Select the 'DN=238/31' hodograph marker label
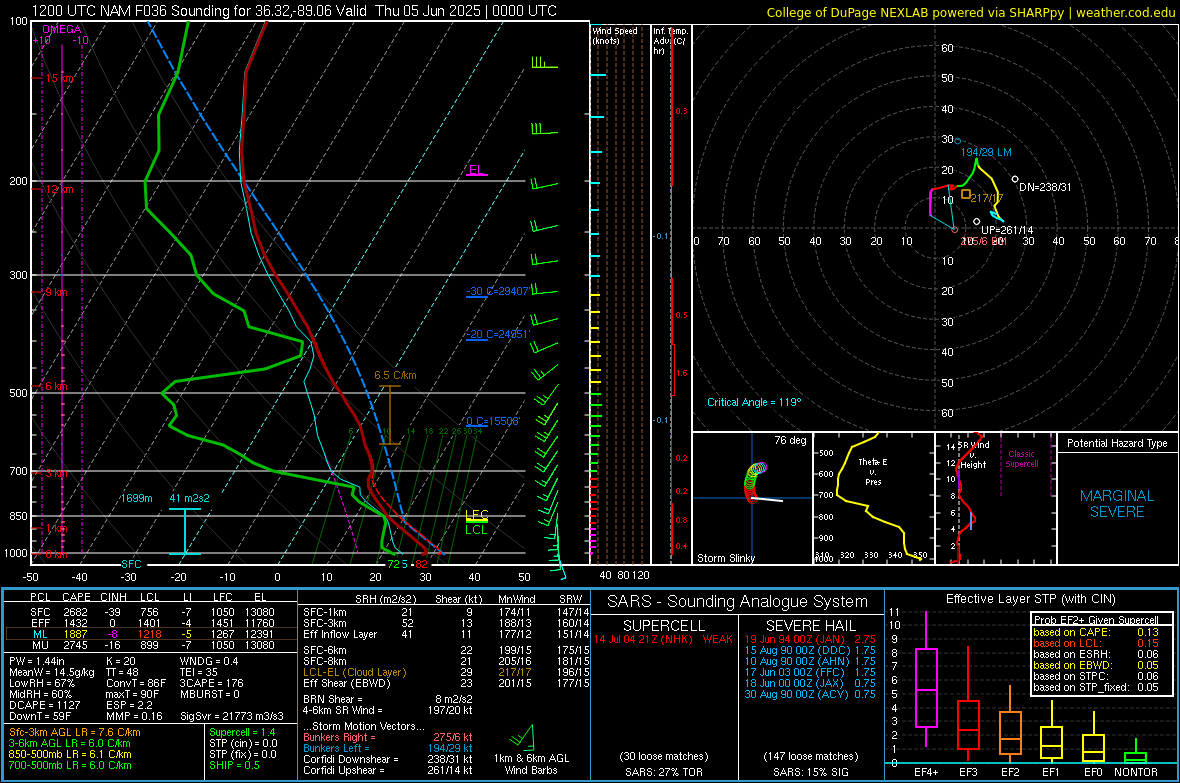The height and width of the screenshot is (783, 1180). tap(1045, 187)
